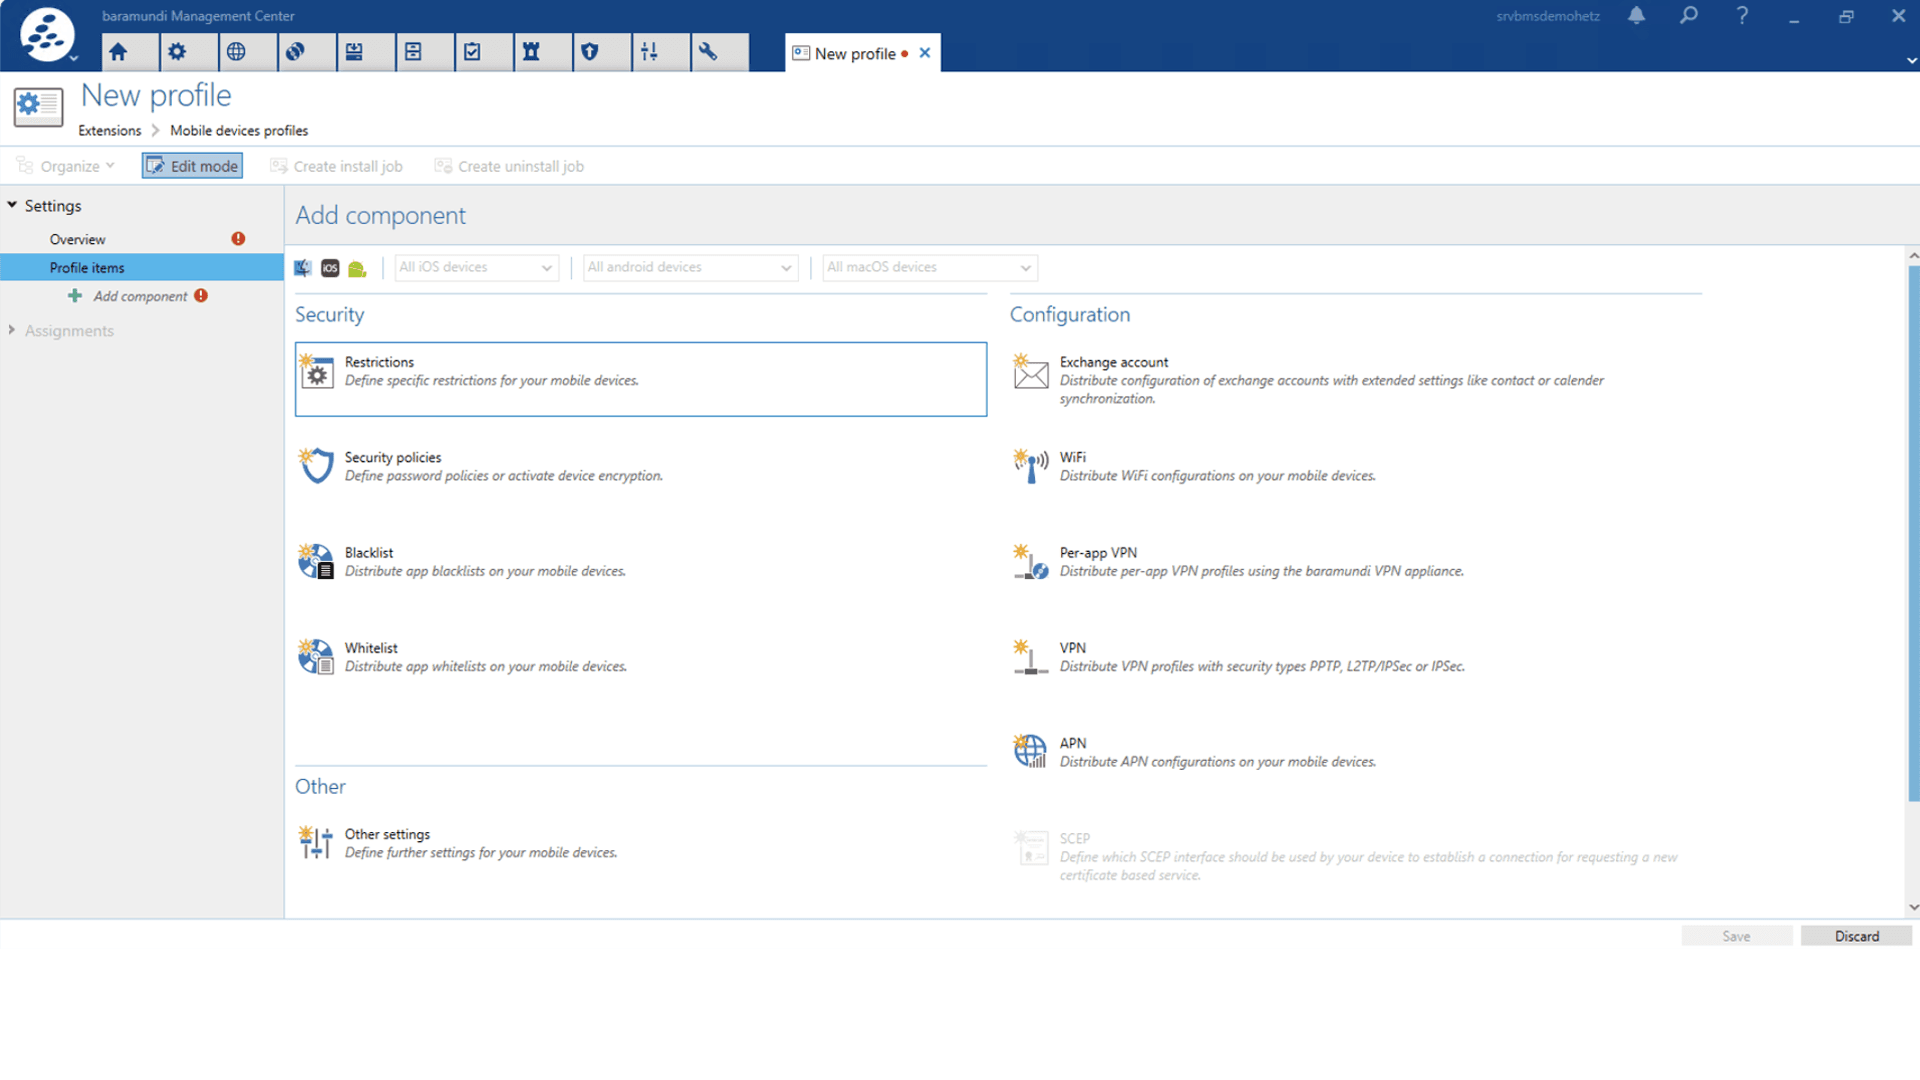Viewport: 1920px width, 1080px height.
Task: Click the Save button
Action: coord(1736,936)
